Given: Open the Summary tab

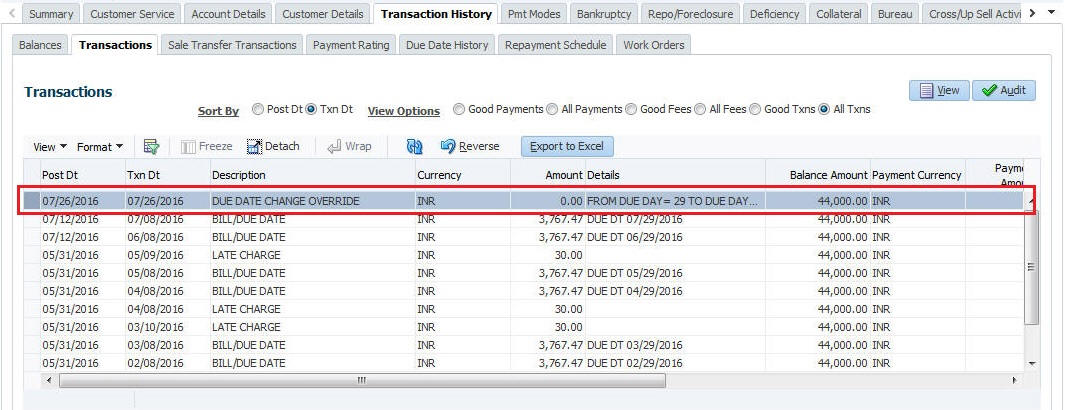Looking at the screenshot, I should click(x=52, y=14).
